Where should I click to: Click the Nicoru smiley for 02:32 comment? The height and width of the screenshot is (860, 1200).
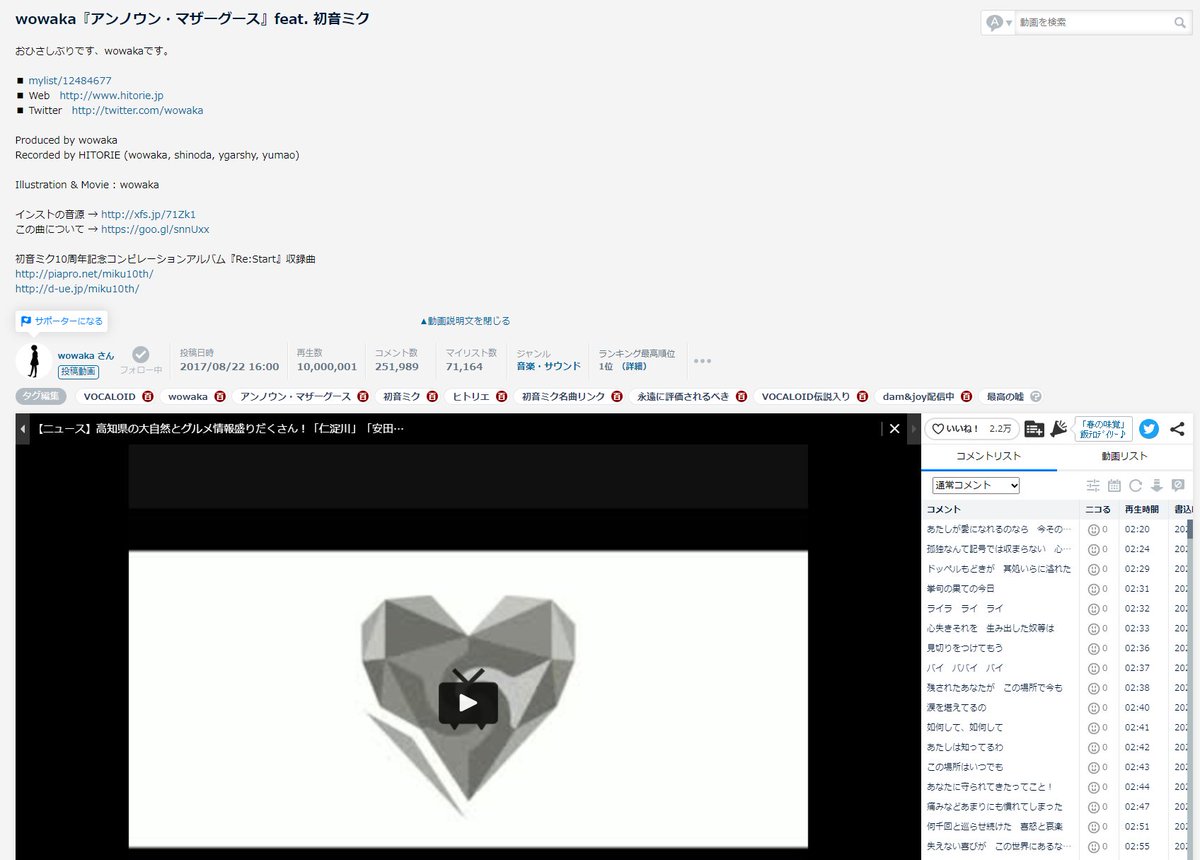(x=1093, y=608)
